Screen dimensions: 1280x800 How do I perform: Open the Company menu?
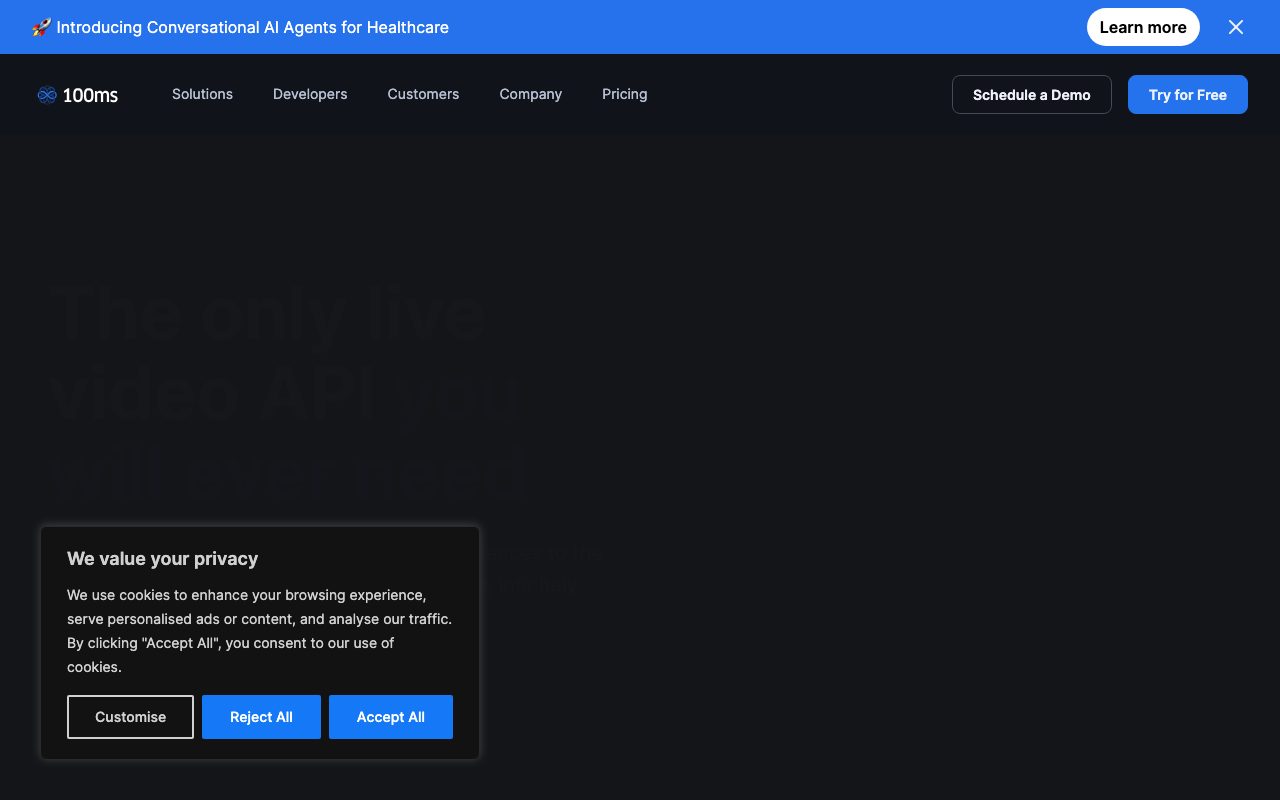531,94
